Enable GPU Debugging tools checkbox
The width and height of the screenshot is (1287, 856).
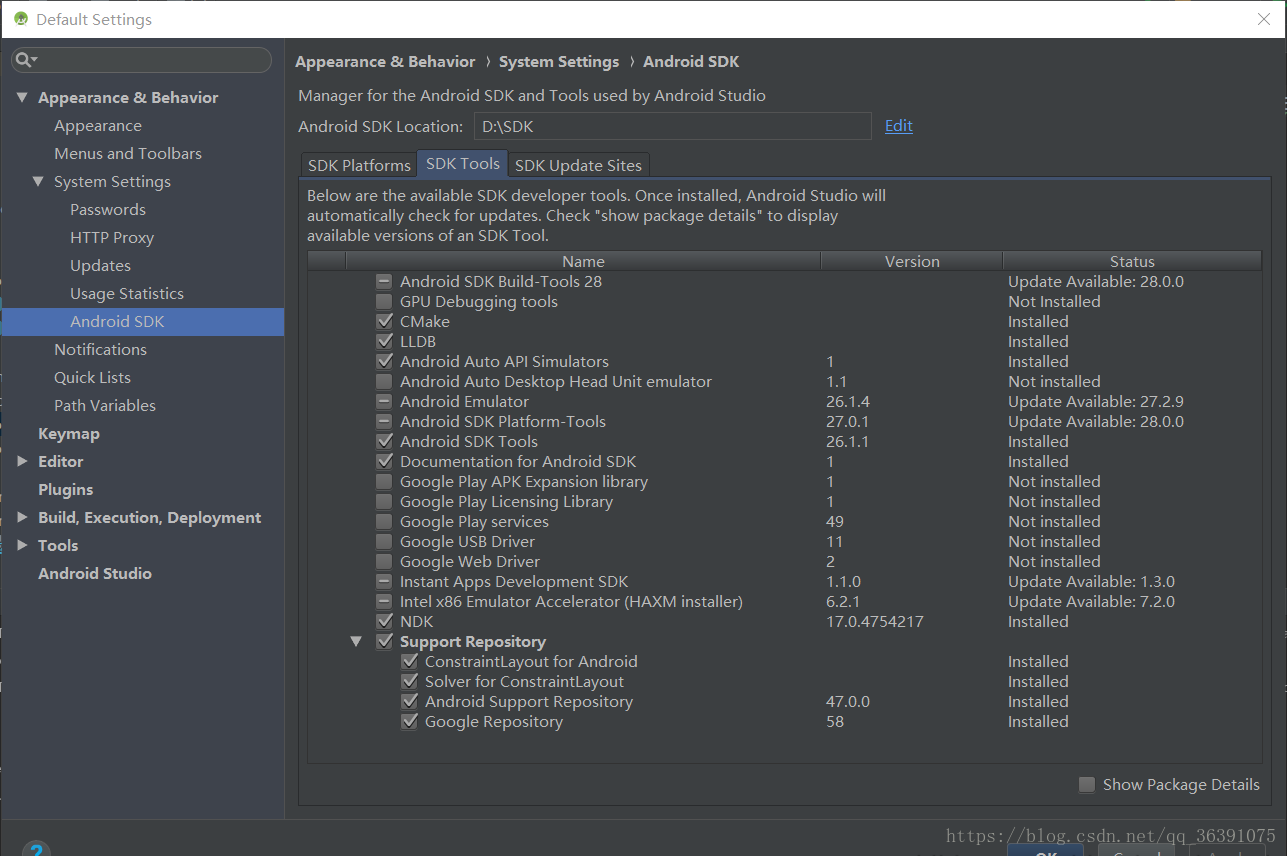click(x=384, y=302)
